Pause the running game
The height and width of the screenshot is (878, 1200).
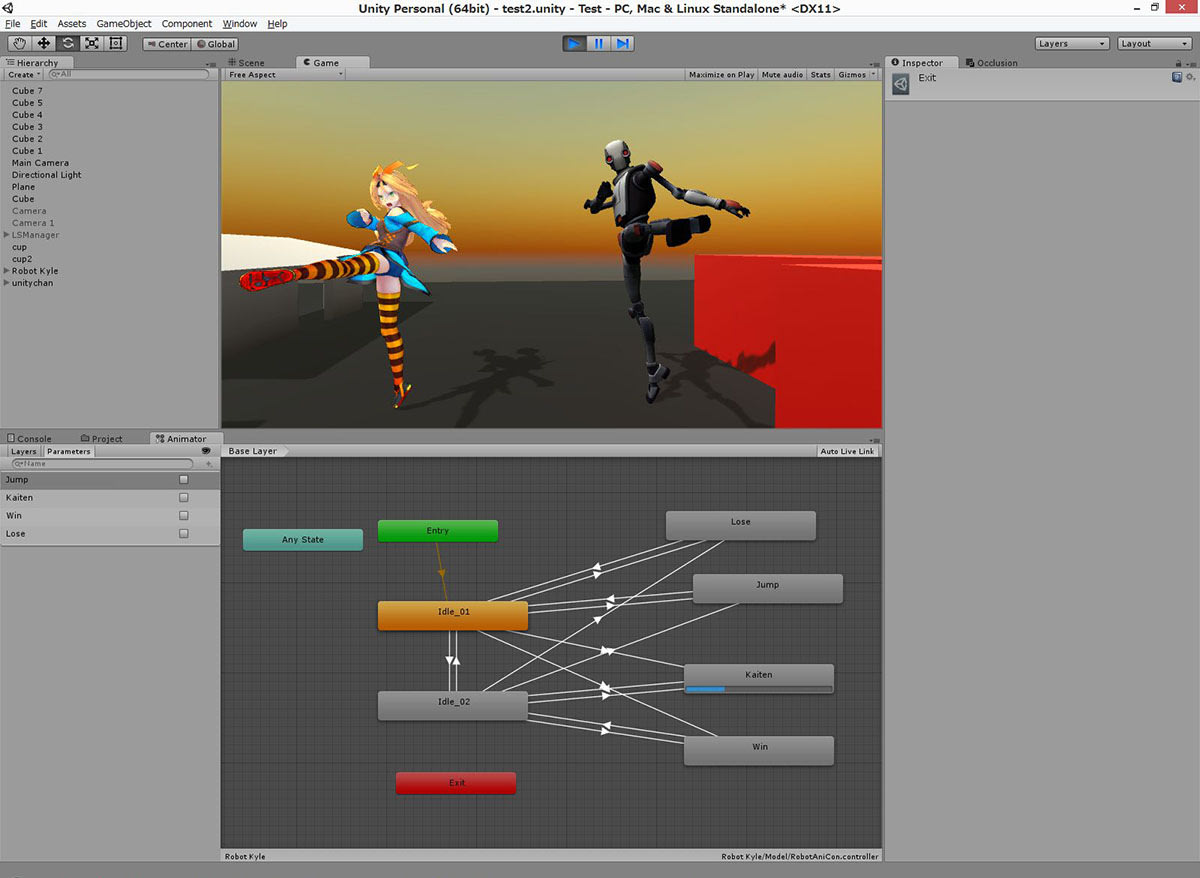pyautogui.click(x=598, y=43)
